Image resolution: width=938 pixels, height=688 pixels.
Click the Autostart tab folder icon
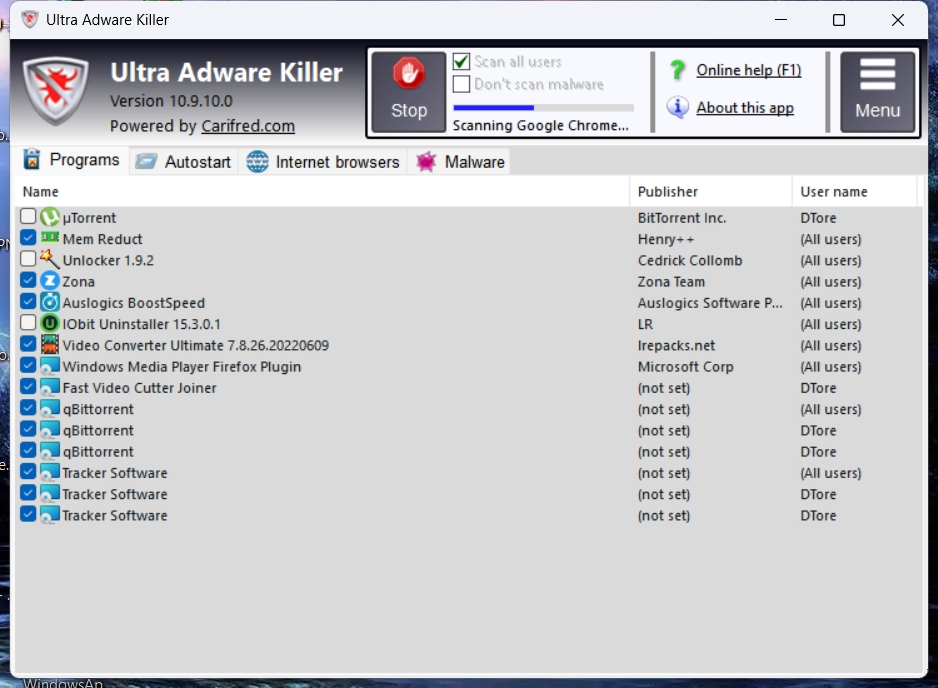point(145,162)
